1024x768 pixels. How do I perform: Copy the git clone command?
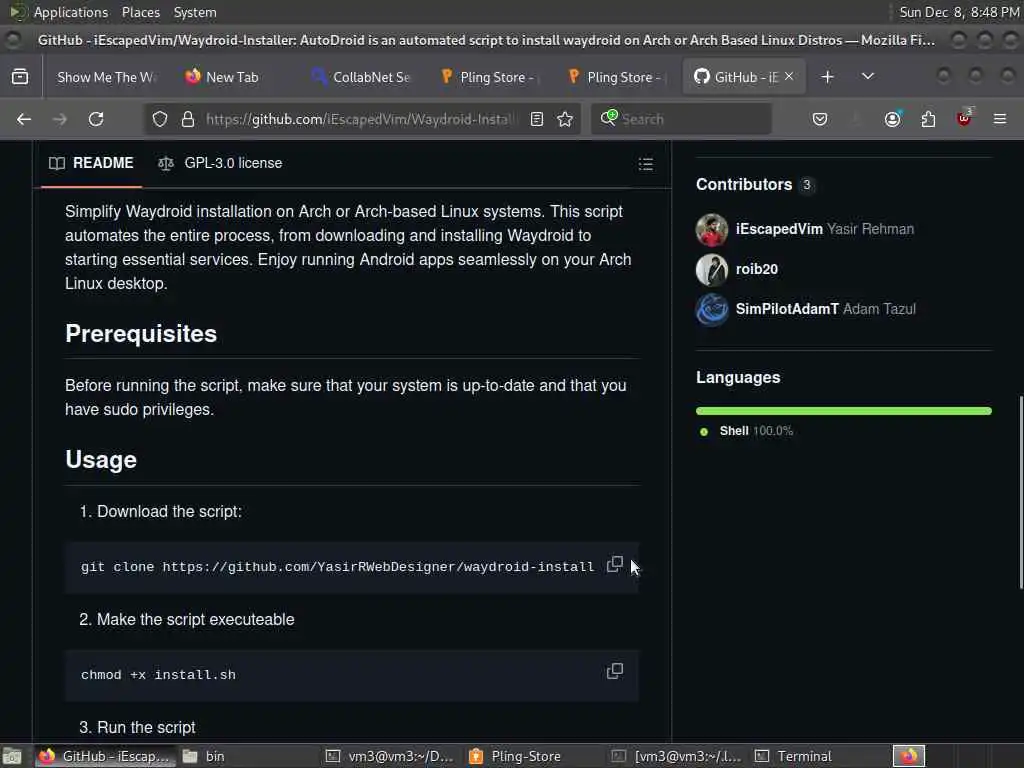615,564
